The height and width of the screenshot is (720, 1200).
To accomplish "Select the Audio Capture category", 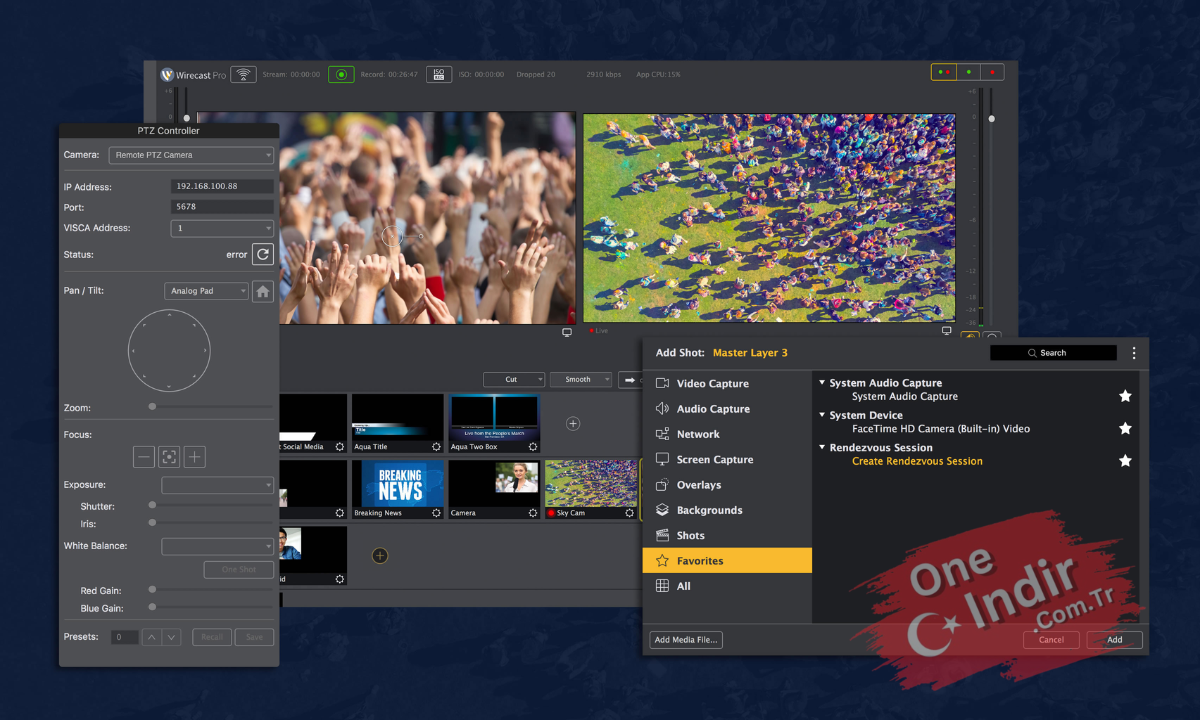I will (727, 409).
